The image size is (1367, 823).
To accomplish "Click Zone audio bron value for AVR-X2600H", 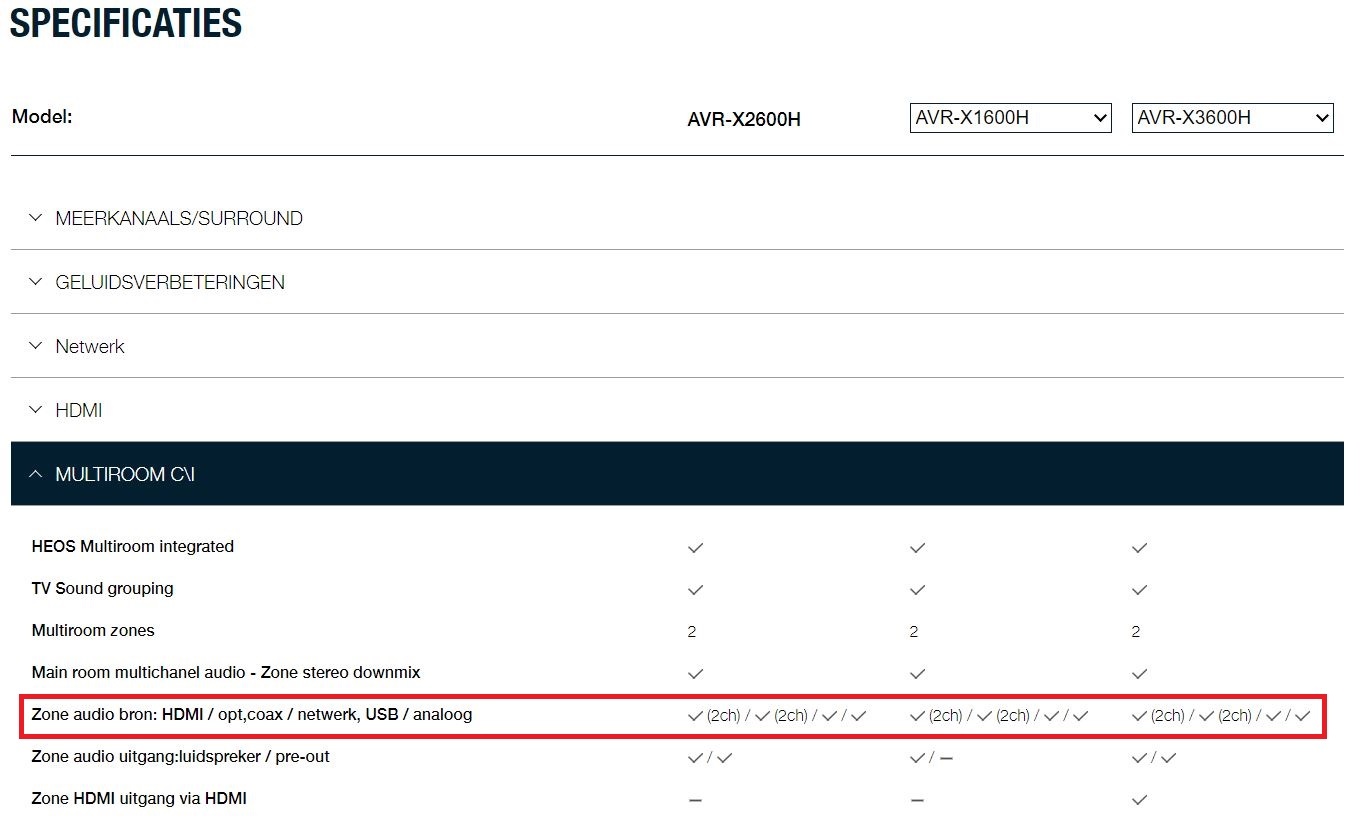I will (x=777, y=716).
